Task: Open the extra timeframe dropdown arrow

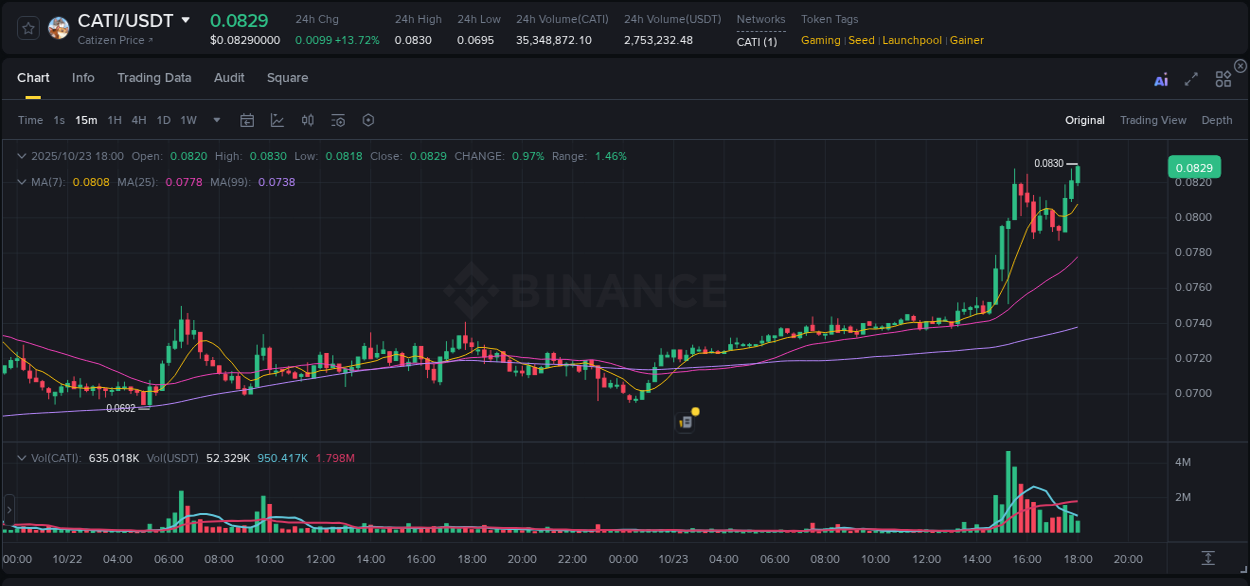Action: point(215,120)
